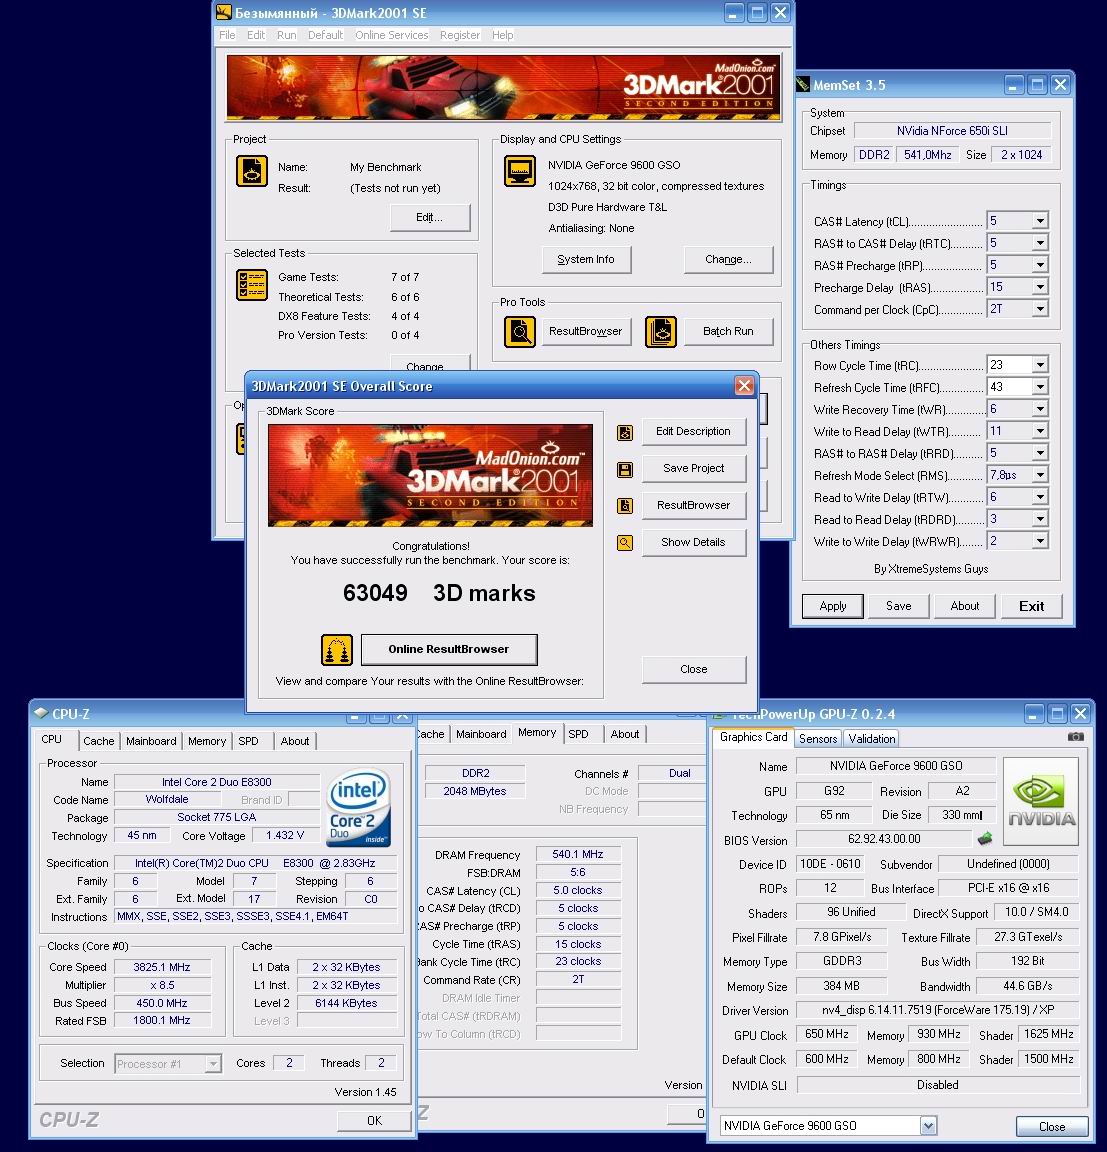Click the Batch Run icon
The height and width of the screenshot is (1152, 1107).
661,332
